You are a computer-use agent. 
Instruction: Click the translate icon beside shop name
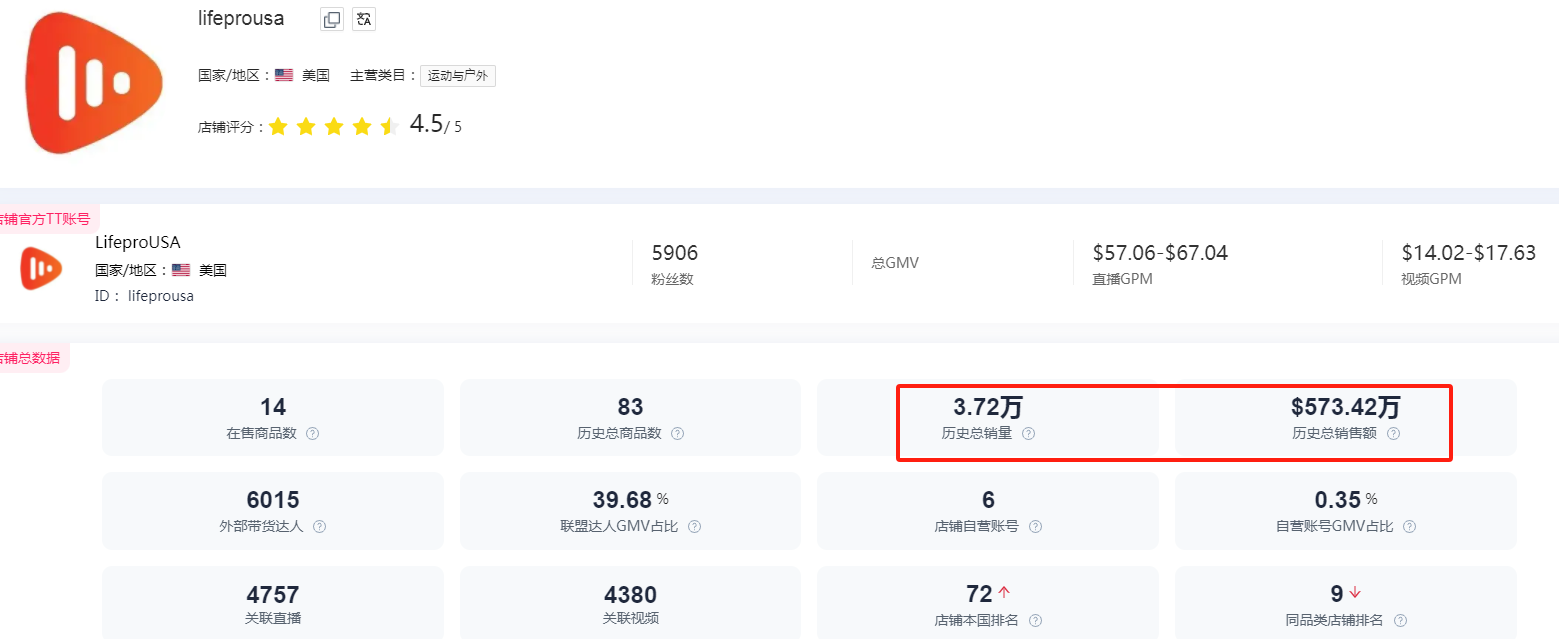point(364,19)
